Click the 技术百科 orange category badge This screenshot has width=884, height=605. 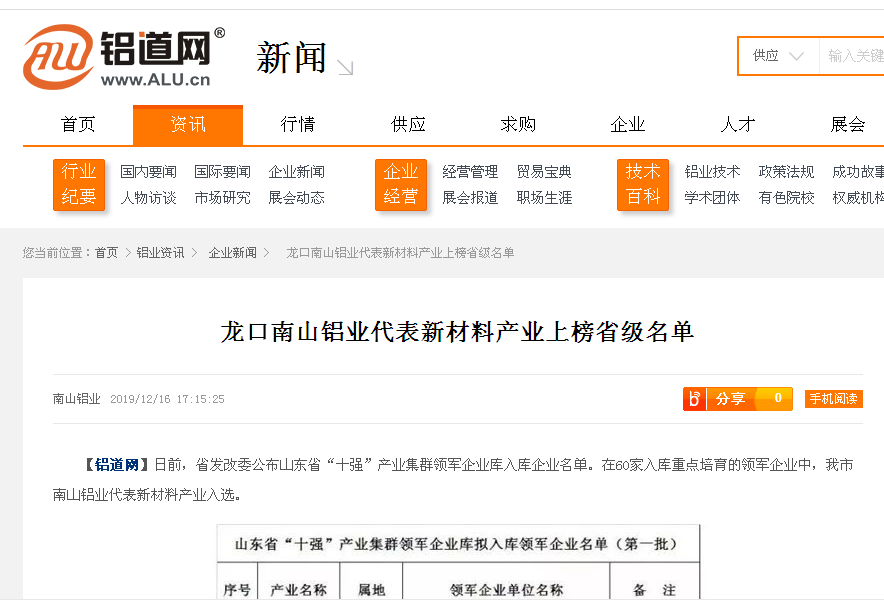pos(643,185)
